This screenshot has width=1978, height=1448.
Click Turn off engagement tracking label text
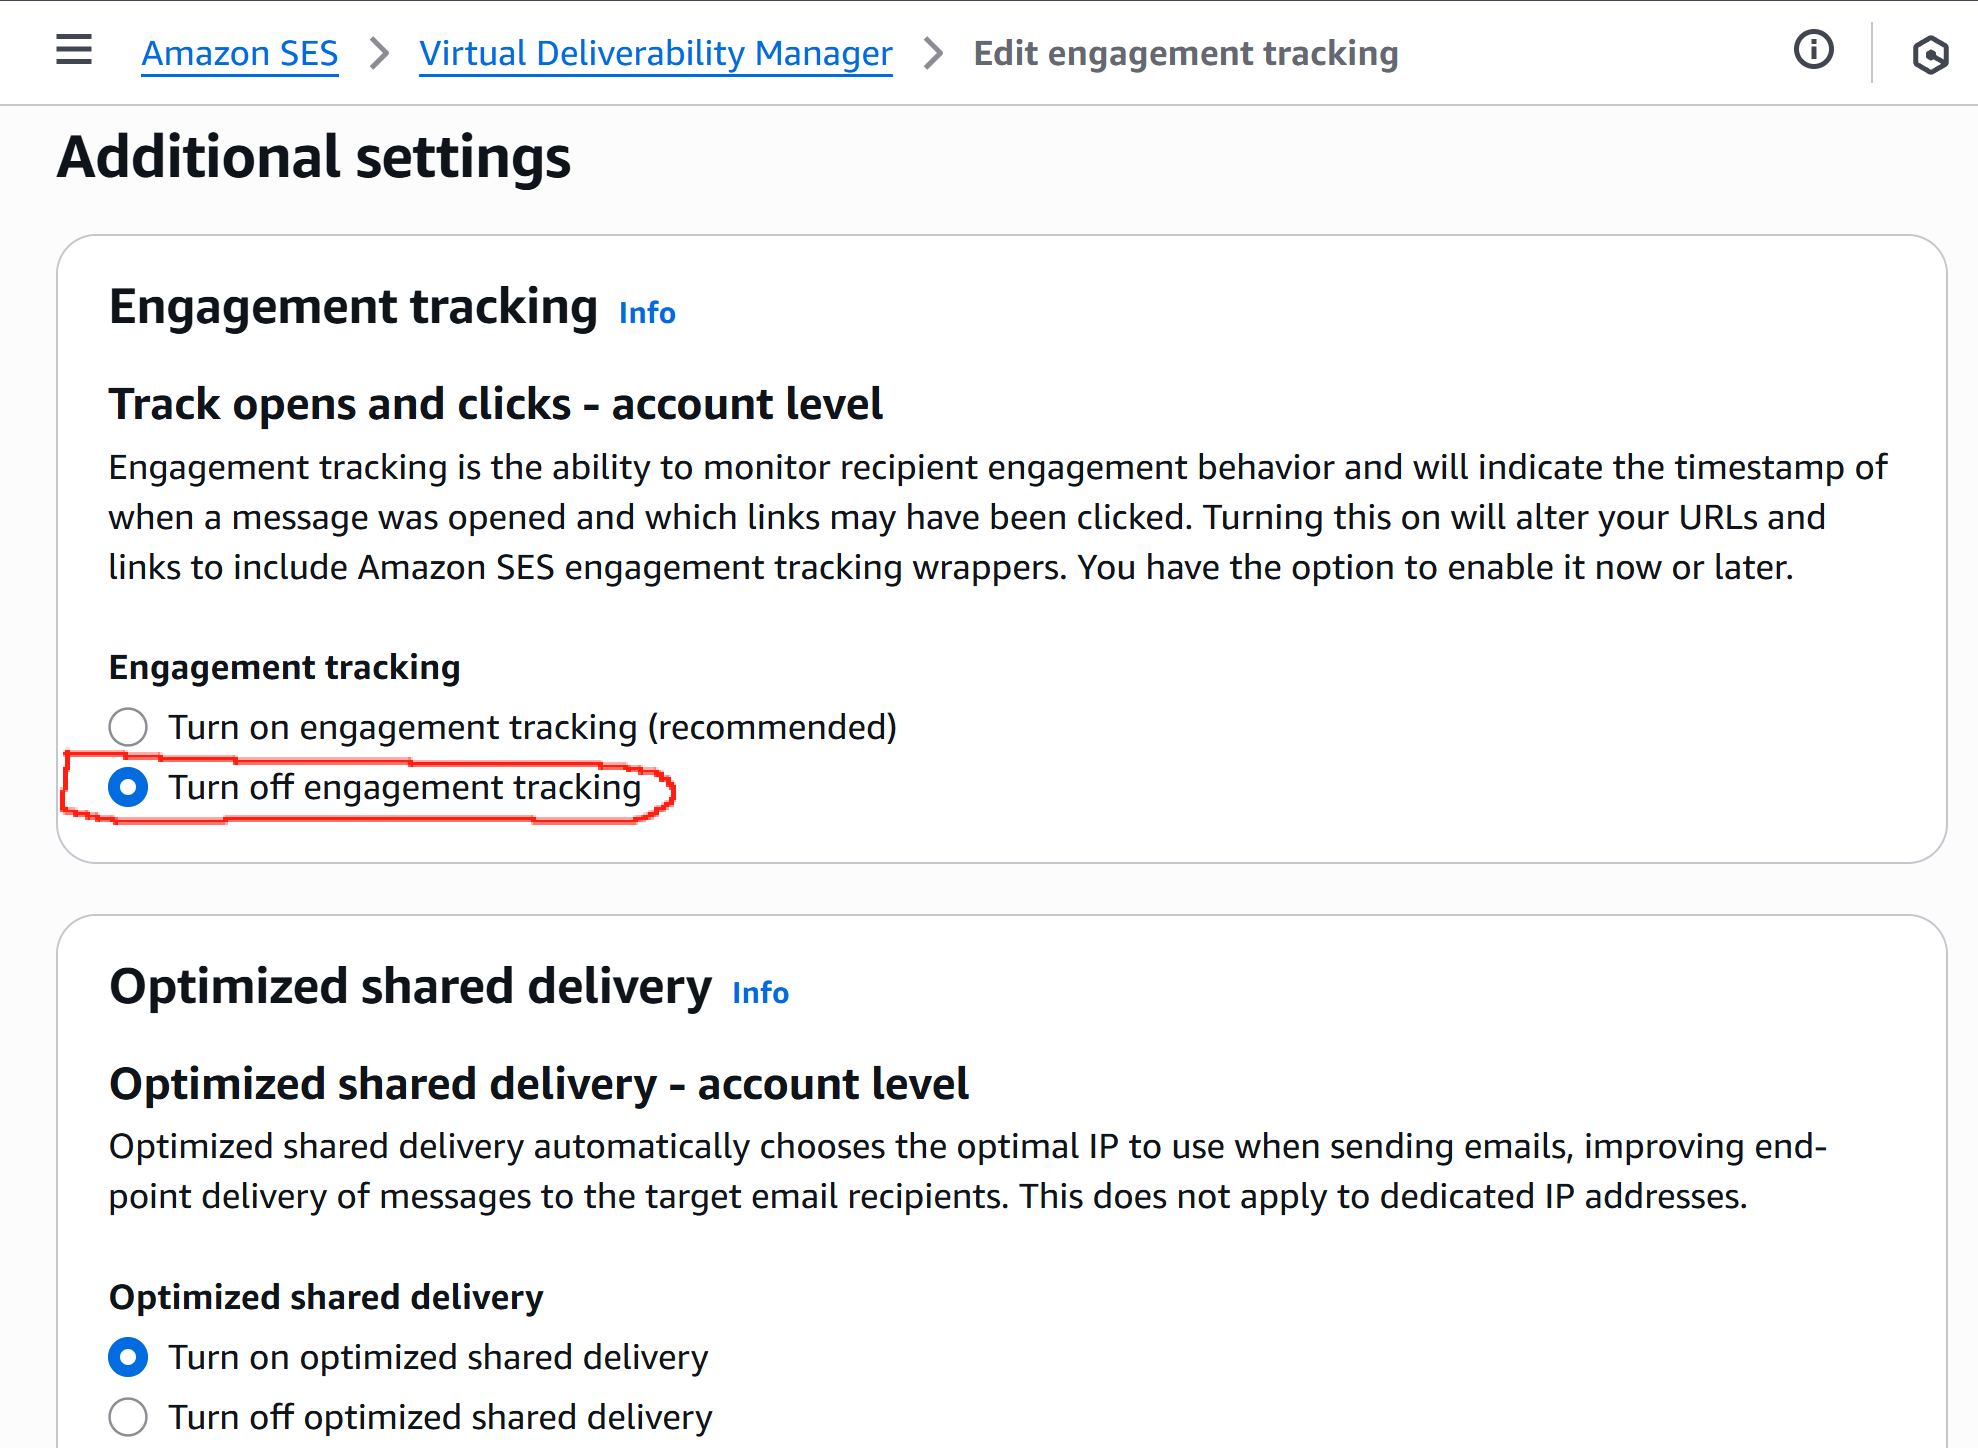405,787
